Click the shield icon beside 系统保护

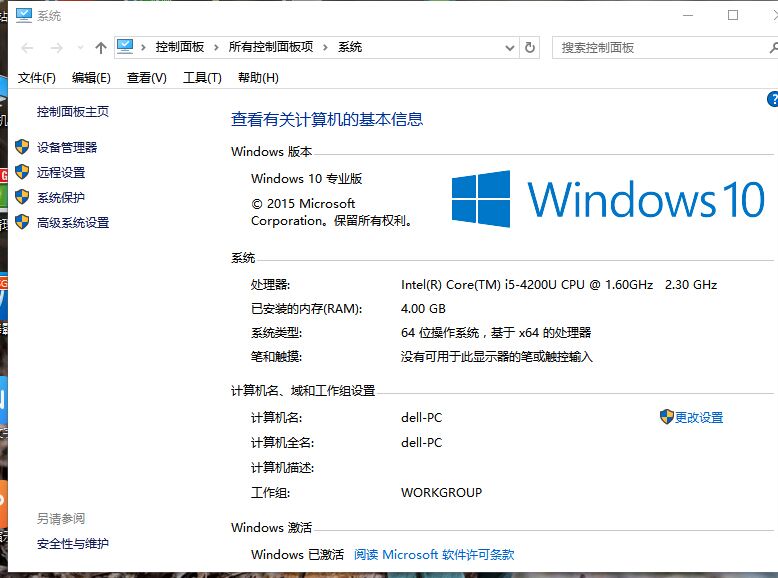click(x=22, y=197)
